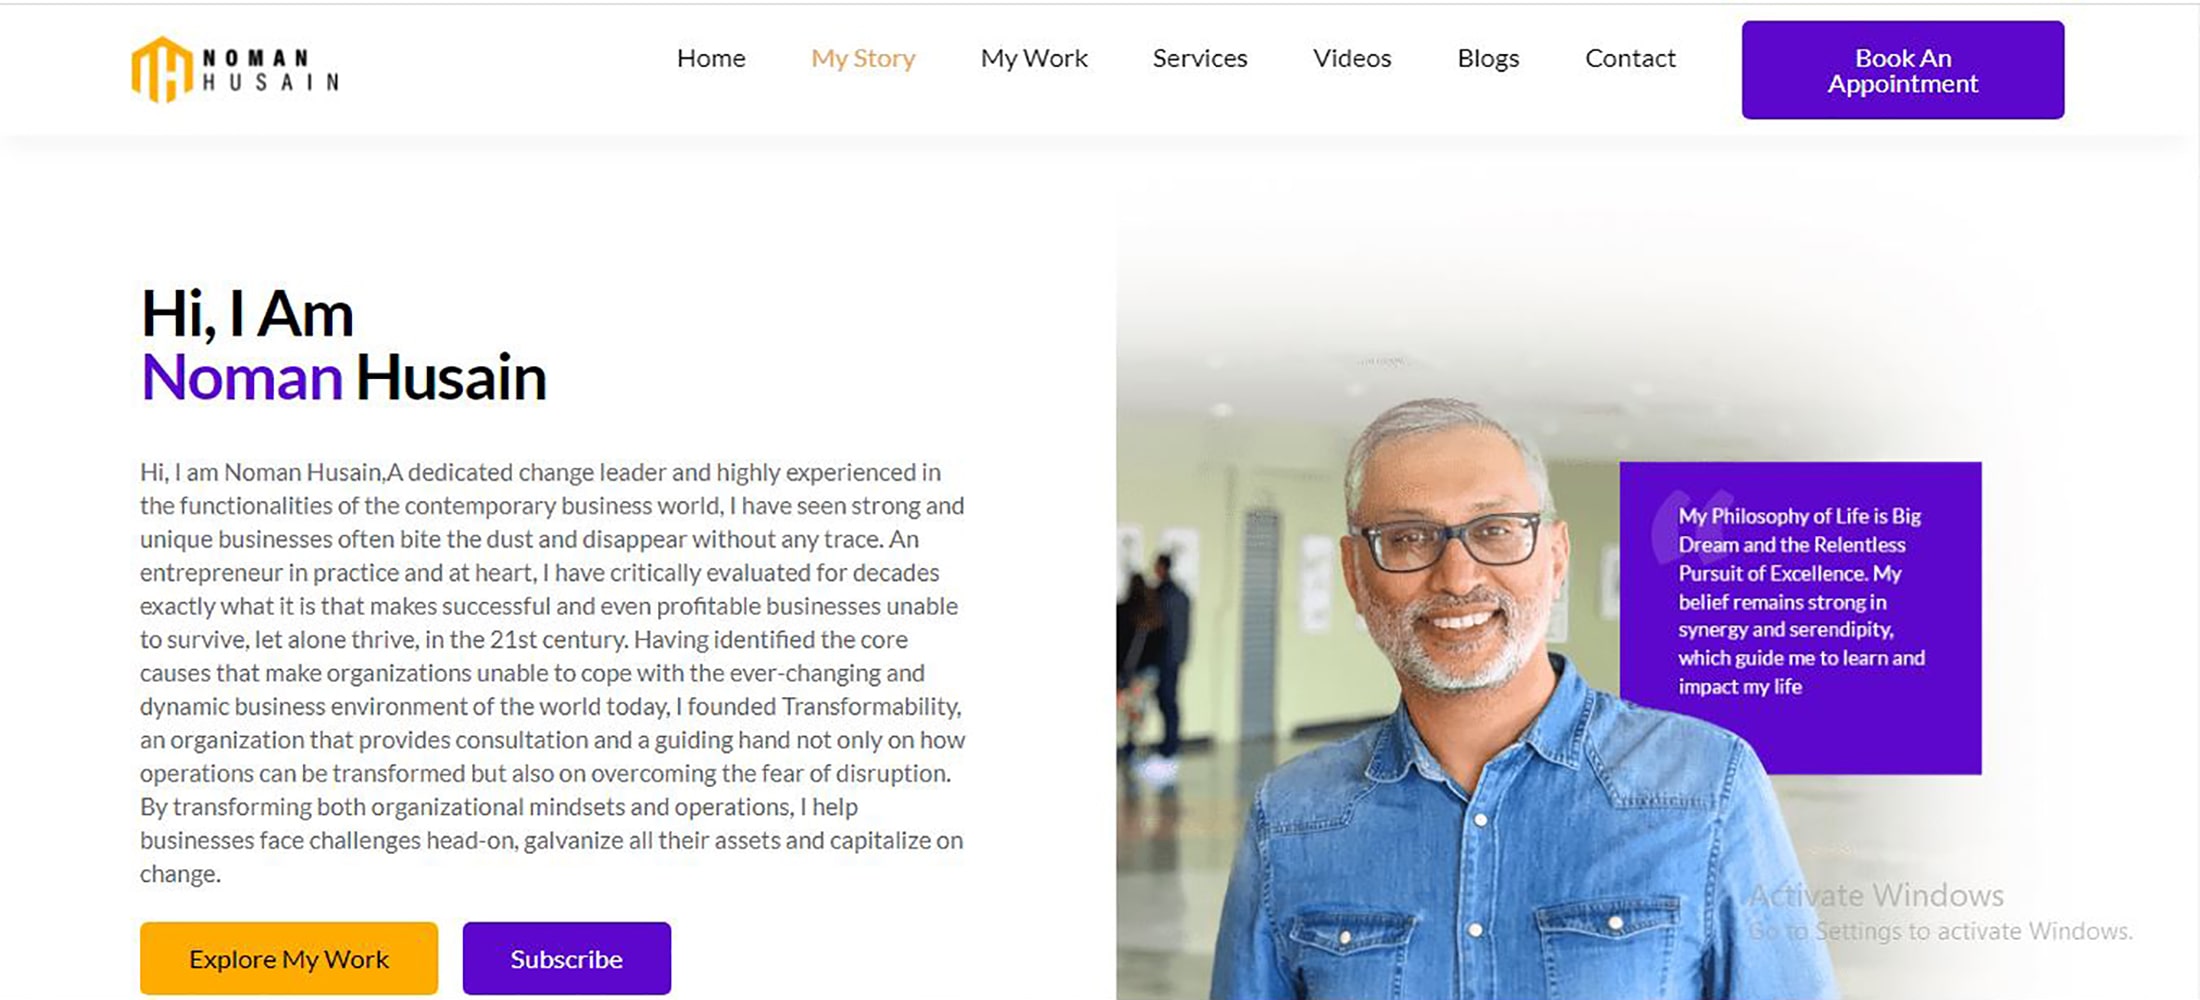Visit the Blogs page

(1488, 59)
